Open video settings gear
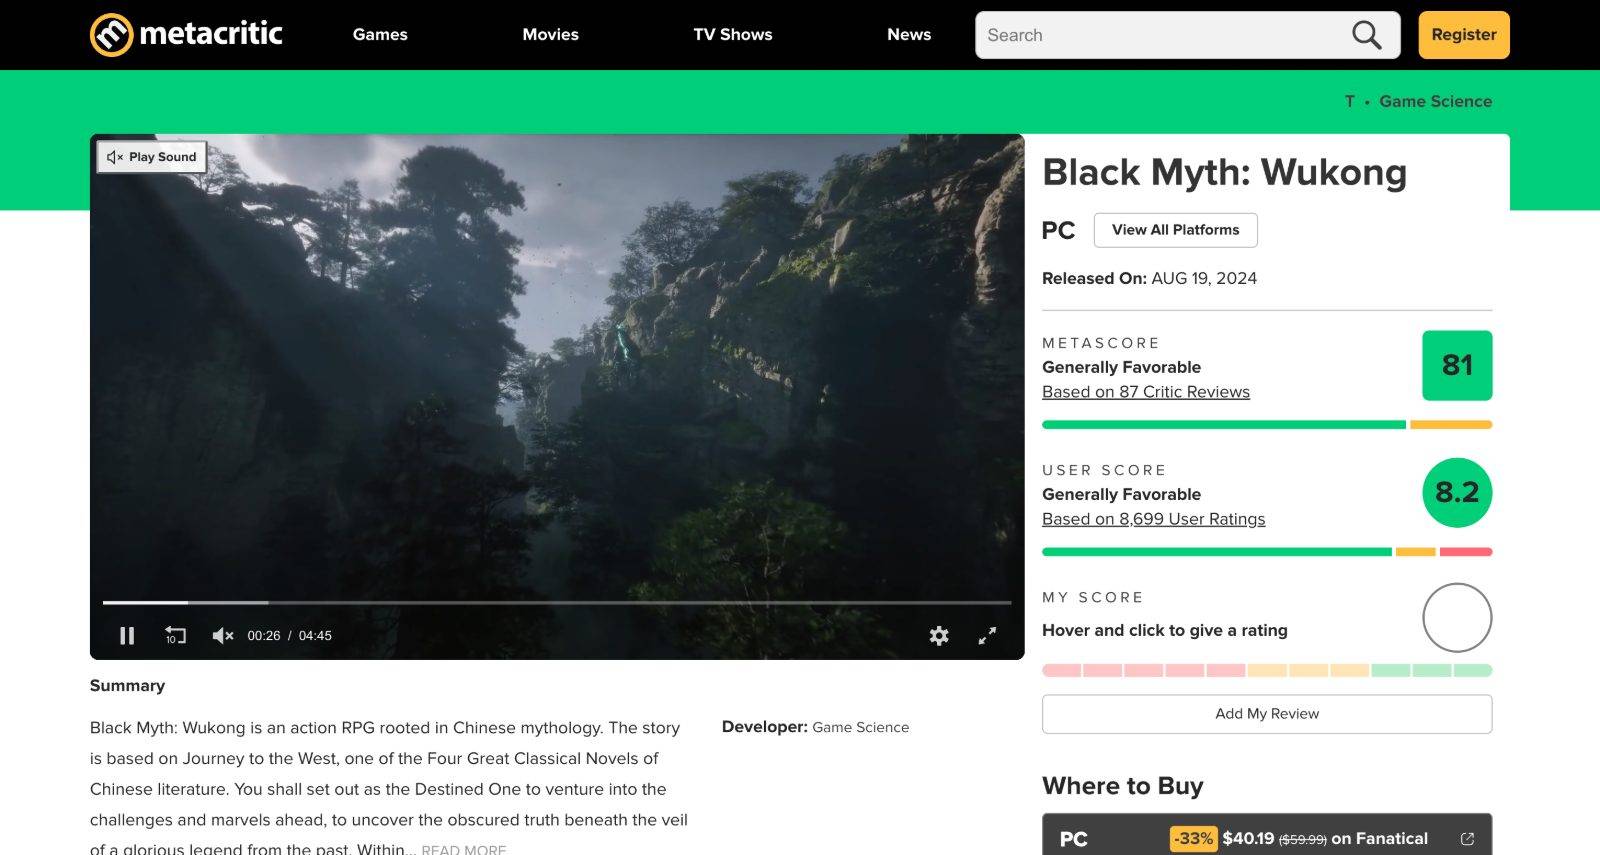Viewport: 1600px width, 855px height. [939, 636]
